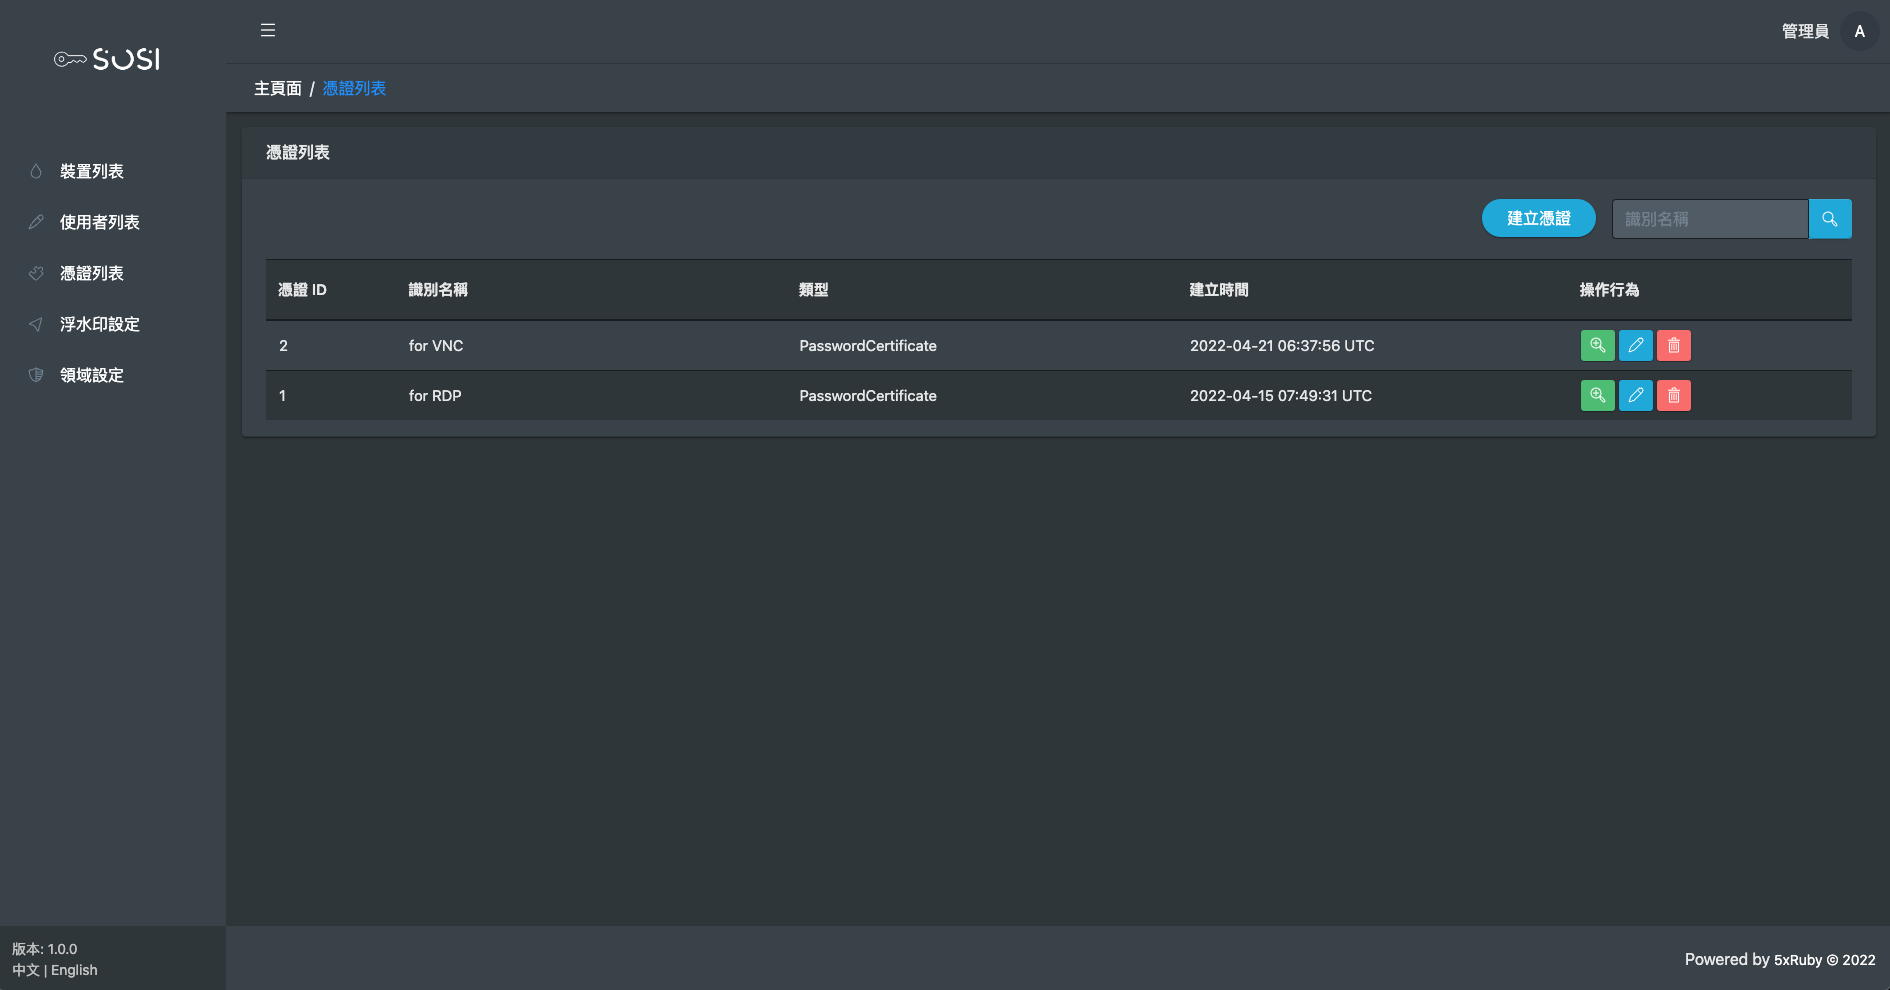Switch language to 中文

tap(26, 970)
